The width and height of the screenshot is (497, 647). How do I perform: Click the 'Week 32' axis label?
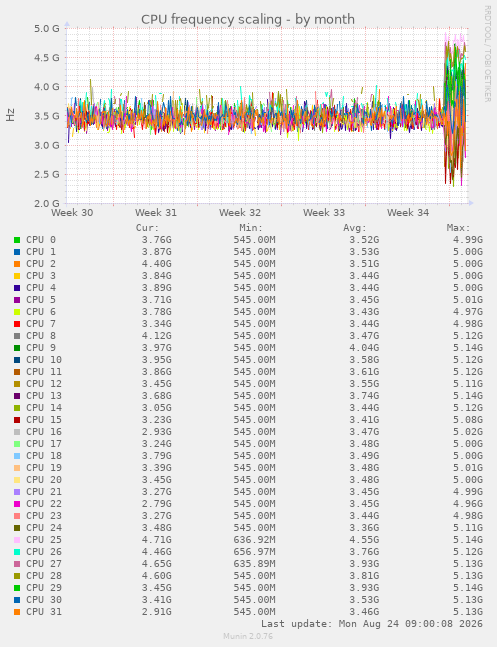pyautogui.click(x=240, y=213)
